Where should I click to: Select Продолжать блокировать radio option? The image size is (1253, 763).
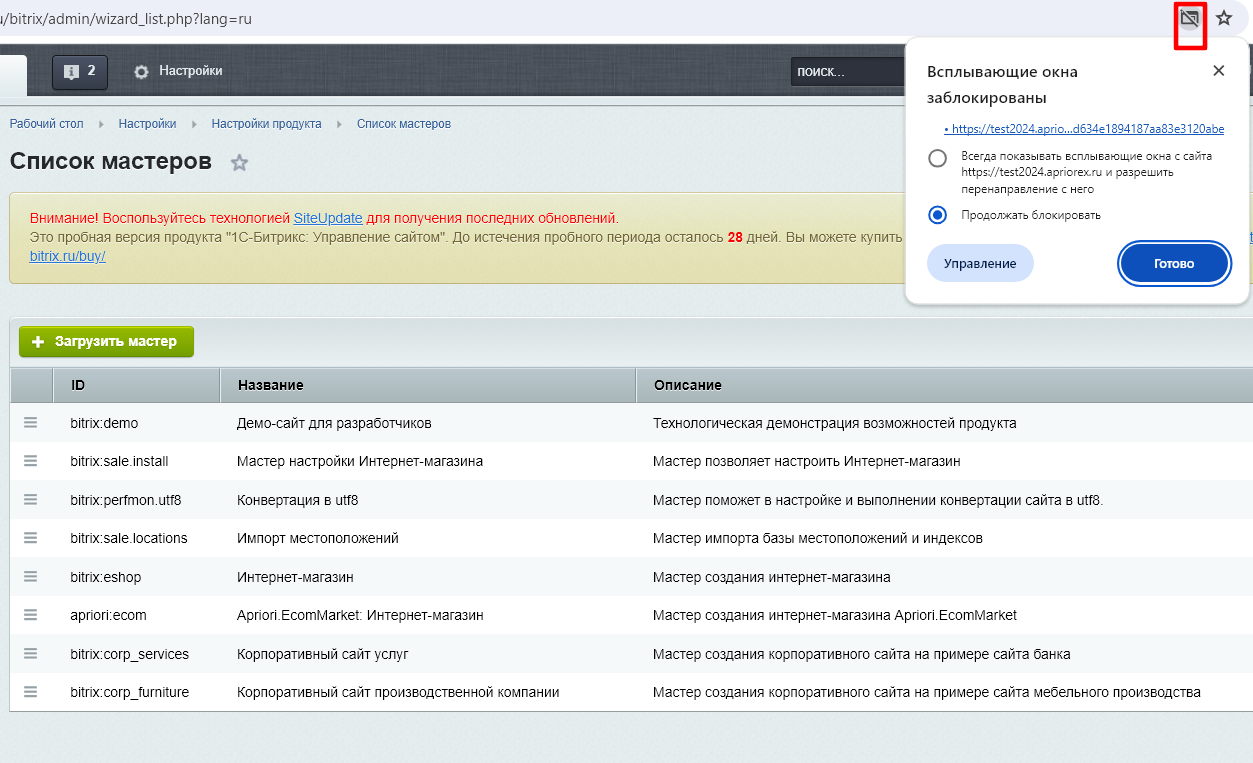[x=937, y=215]
